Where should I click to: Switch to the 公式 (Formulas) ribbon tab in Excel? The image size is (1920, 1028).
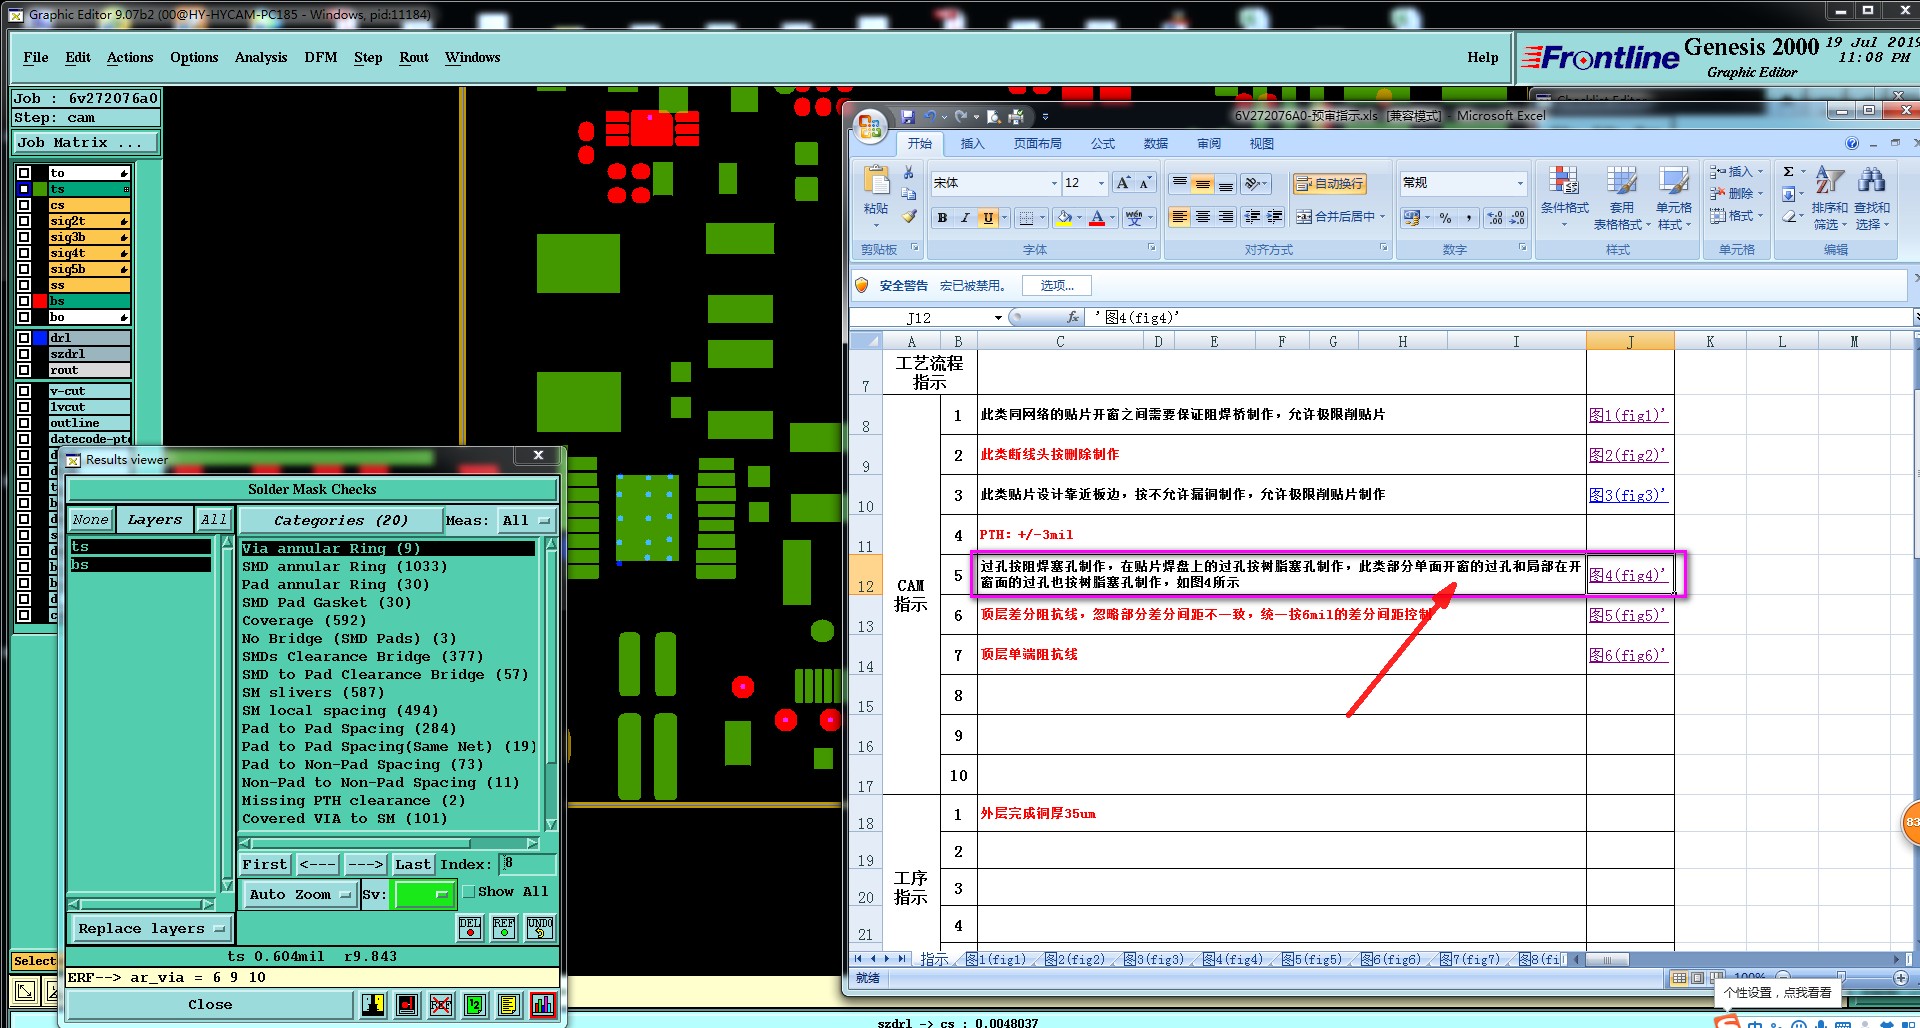[1103, 144]
